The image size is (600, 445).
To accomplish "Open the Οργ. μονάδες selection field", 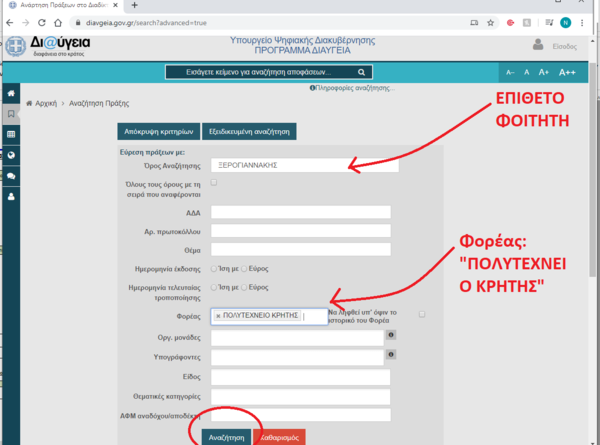I will tap(297, 337).
